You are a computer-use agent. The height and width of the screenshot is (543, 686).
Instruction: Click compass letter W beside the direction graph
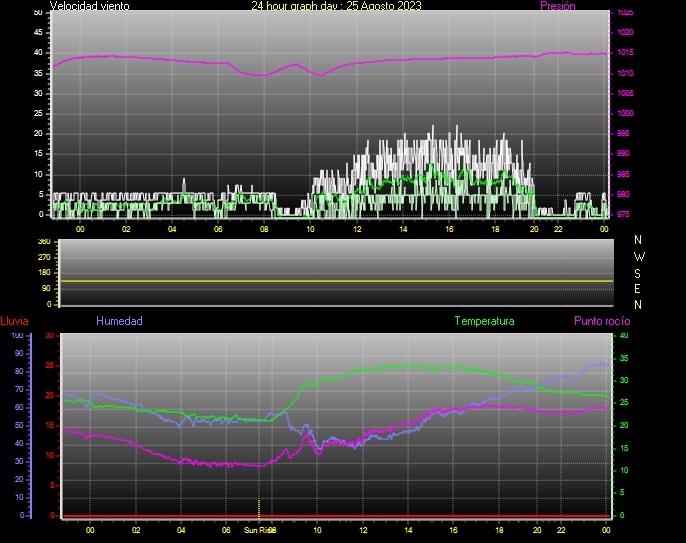[639, 256]
